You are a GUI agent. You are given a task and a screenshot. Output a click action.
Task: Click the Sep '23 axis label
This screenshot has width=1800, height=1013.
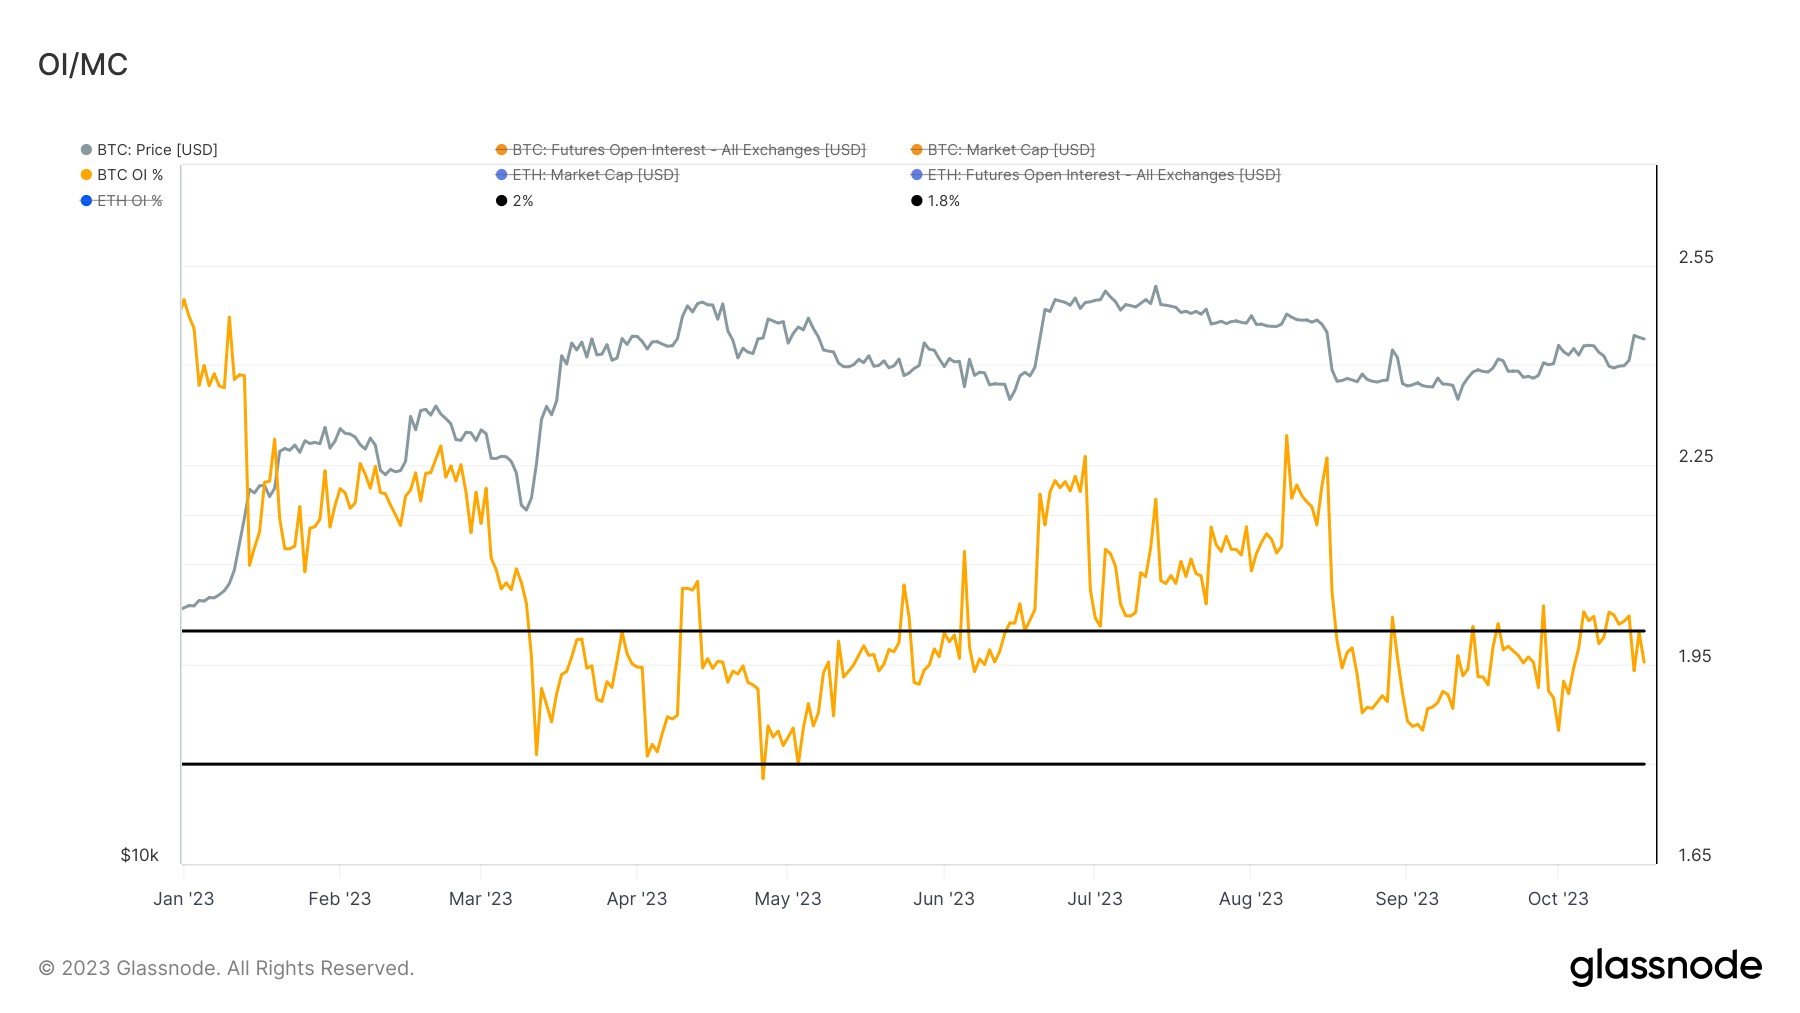click(x=1406, y=898)
